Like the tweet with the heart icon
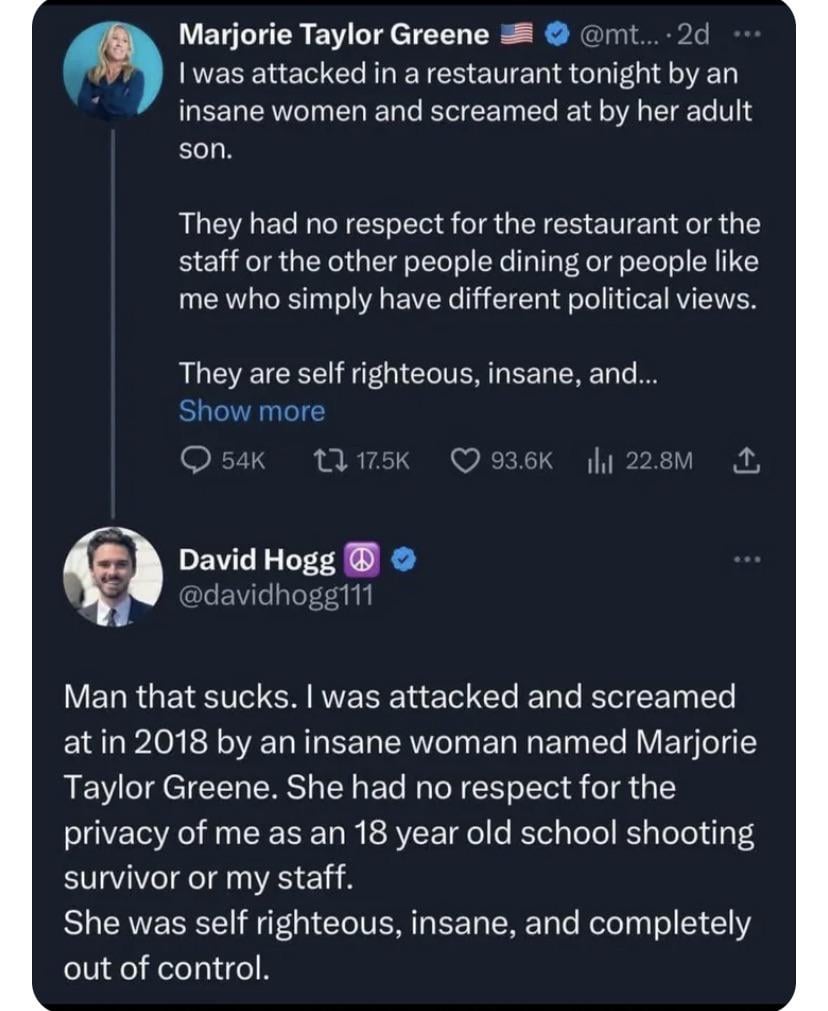 (x=465, y=459)
